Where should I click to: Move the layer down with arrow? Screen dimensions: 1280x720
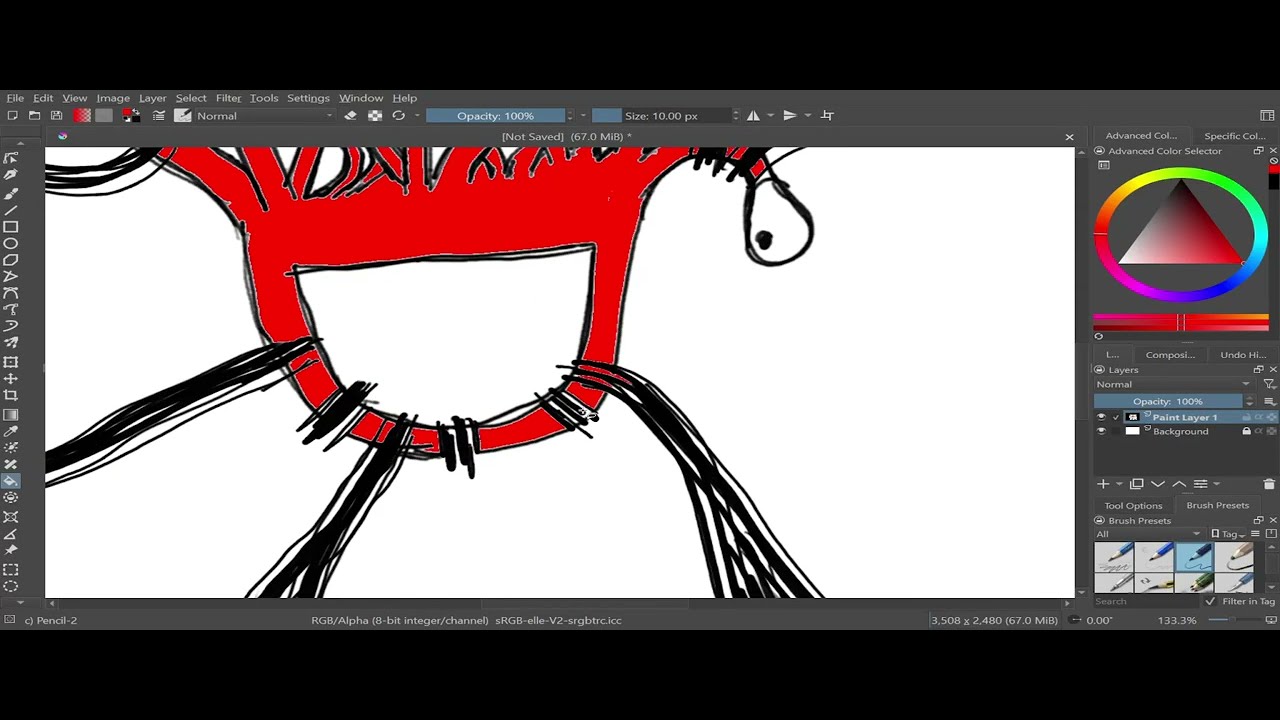(1158, 484)
